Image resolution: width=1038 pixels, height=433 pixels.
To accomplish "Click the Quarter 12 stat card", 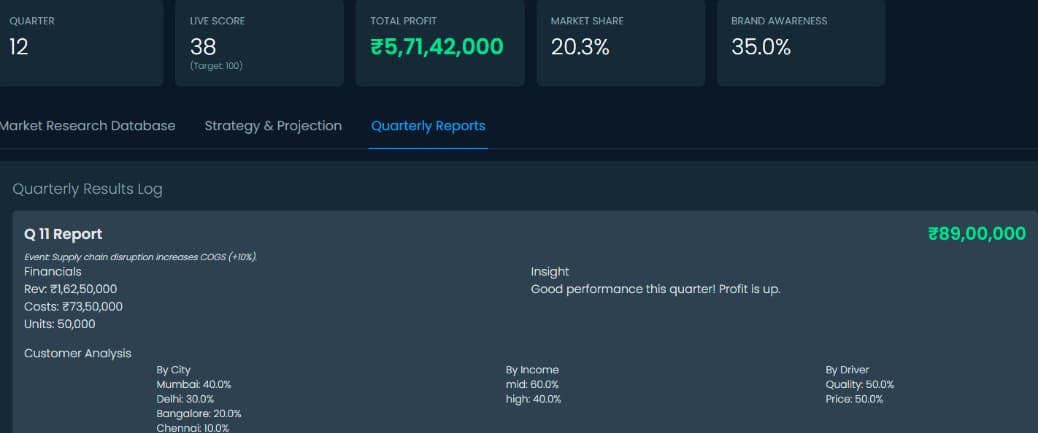I will point(81,42).
